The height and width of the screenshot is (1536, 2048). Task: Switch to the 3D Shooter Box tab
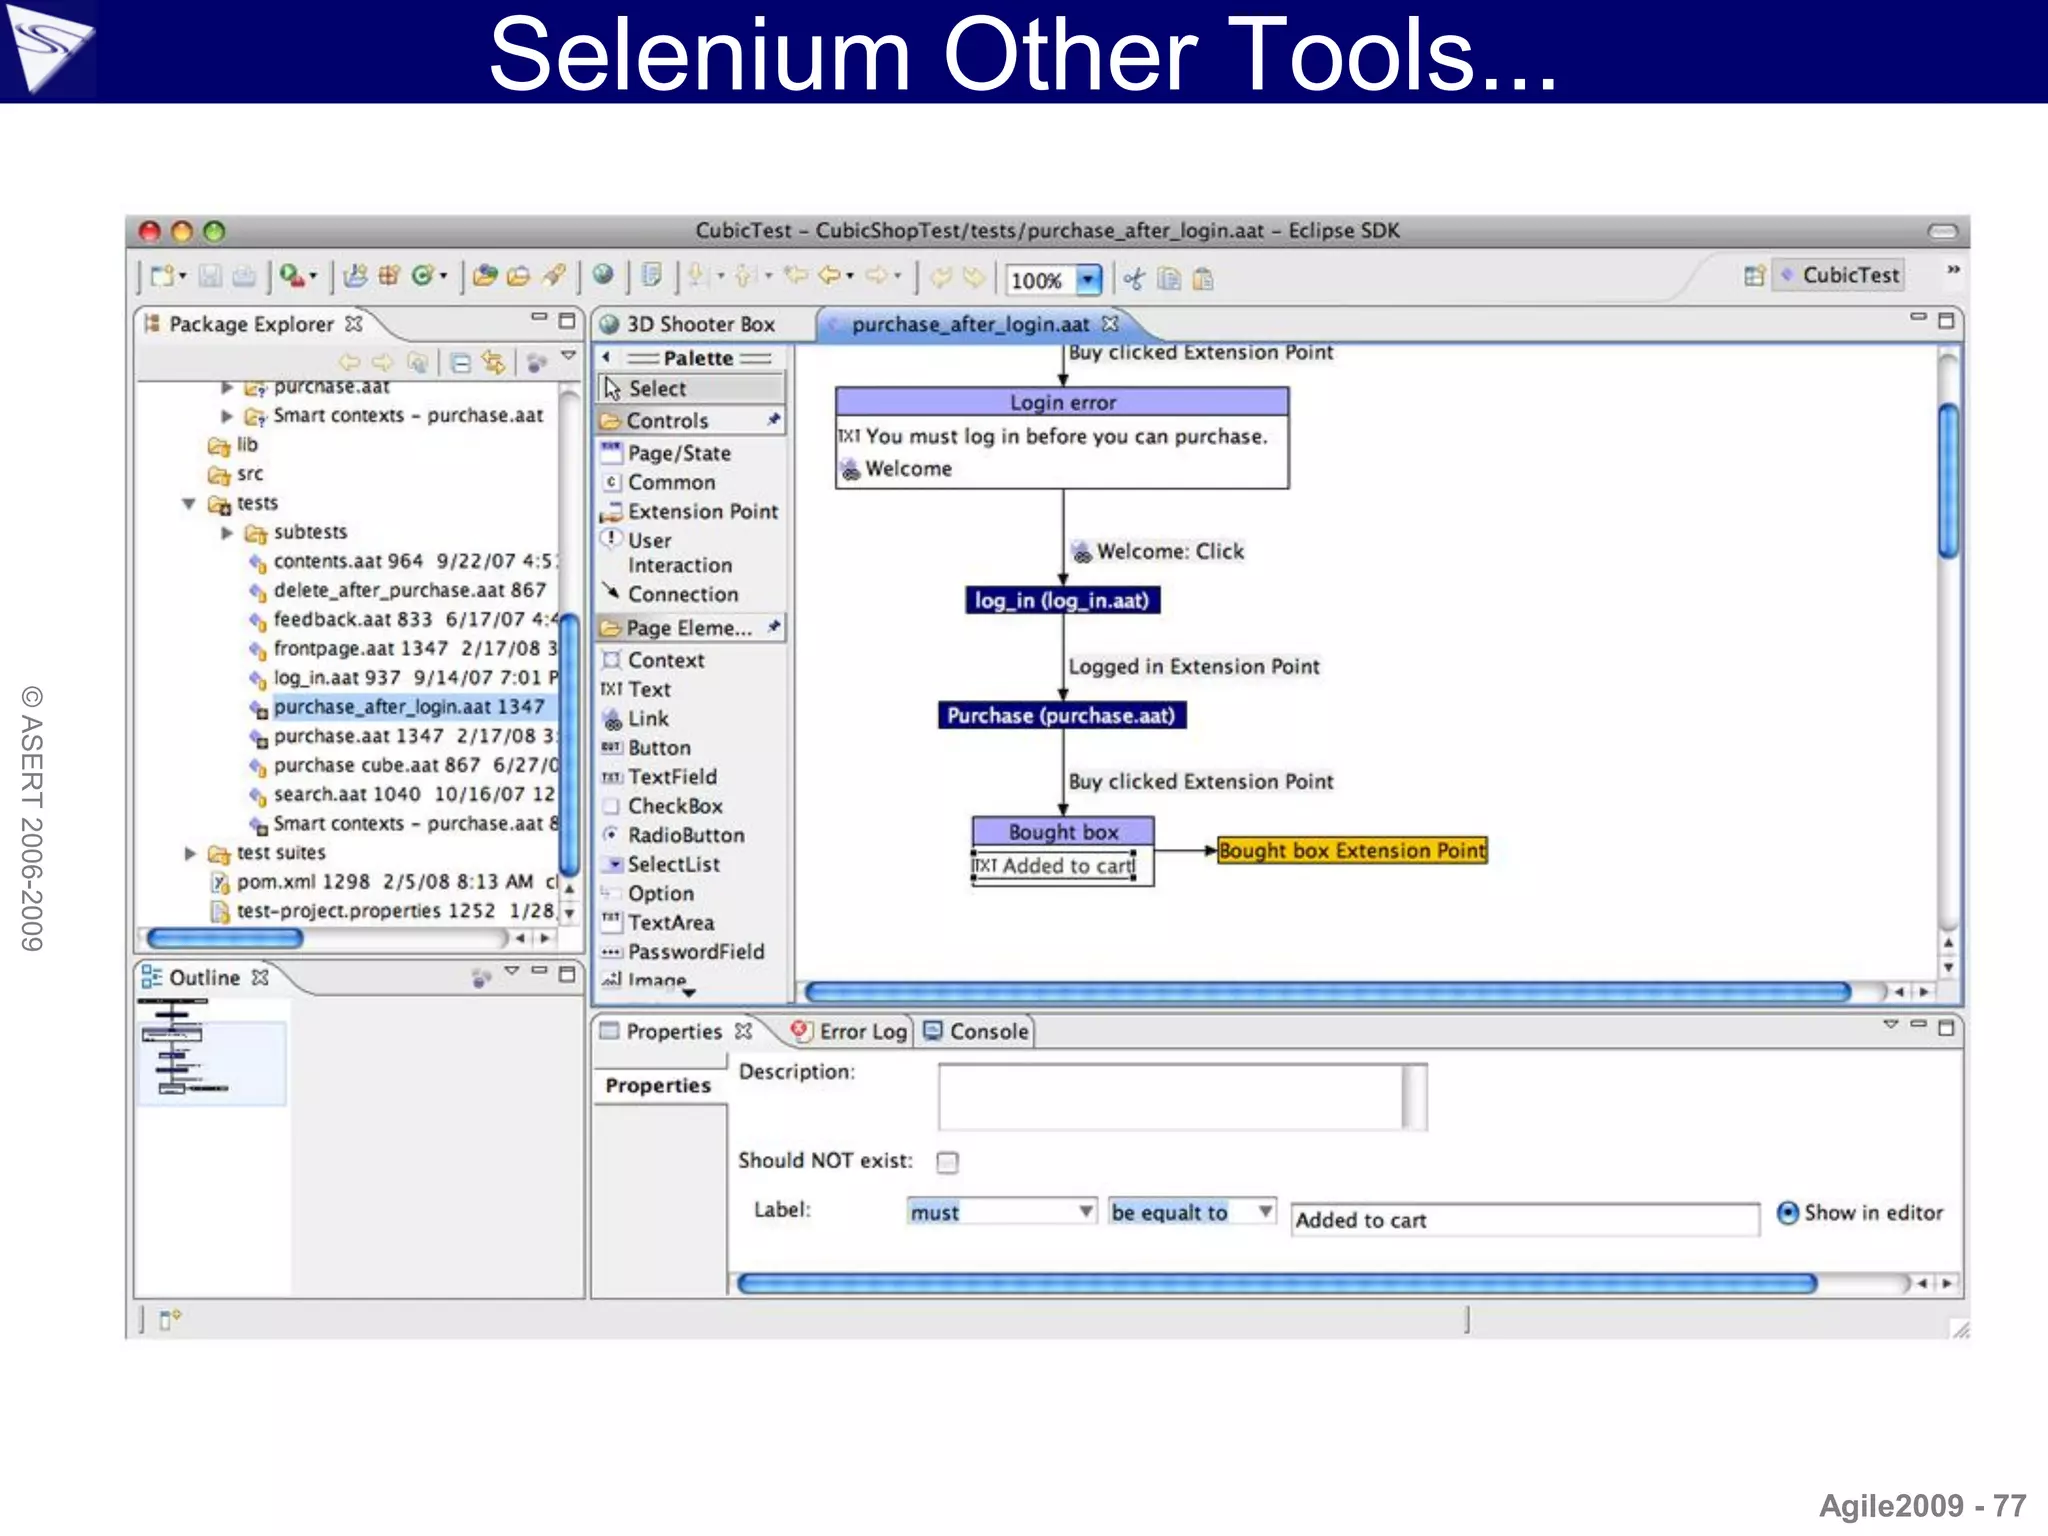tap(687, 324)
